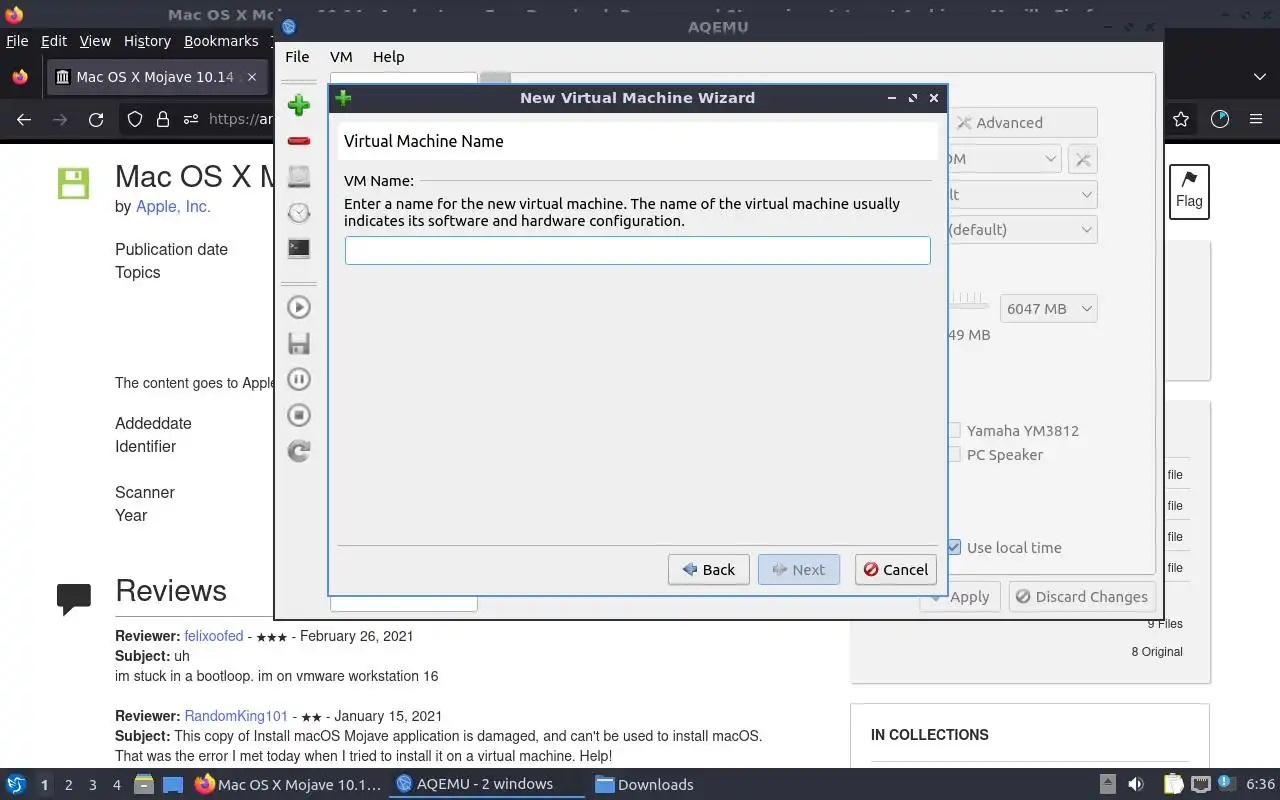Open the terminal console icon in AQEMU sidebar
This screenshot has height=800, width=1280.
point(298,248)
